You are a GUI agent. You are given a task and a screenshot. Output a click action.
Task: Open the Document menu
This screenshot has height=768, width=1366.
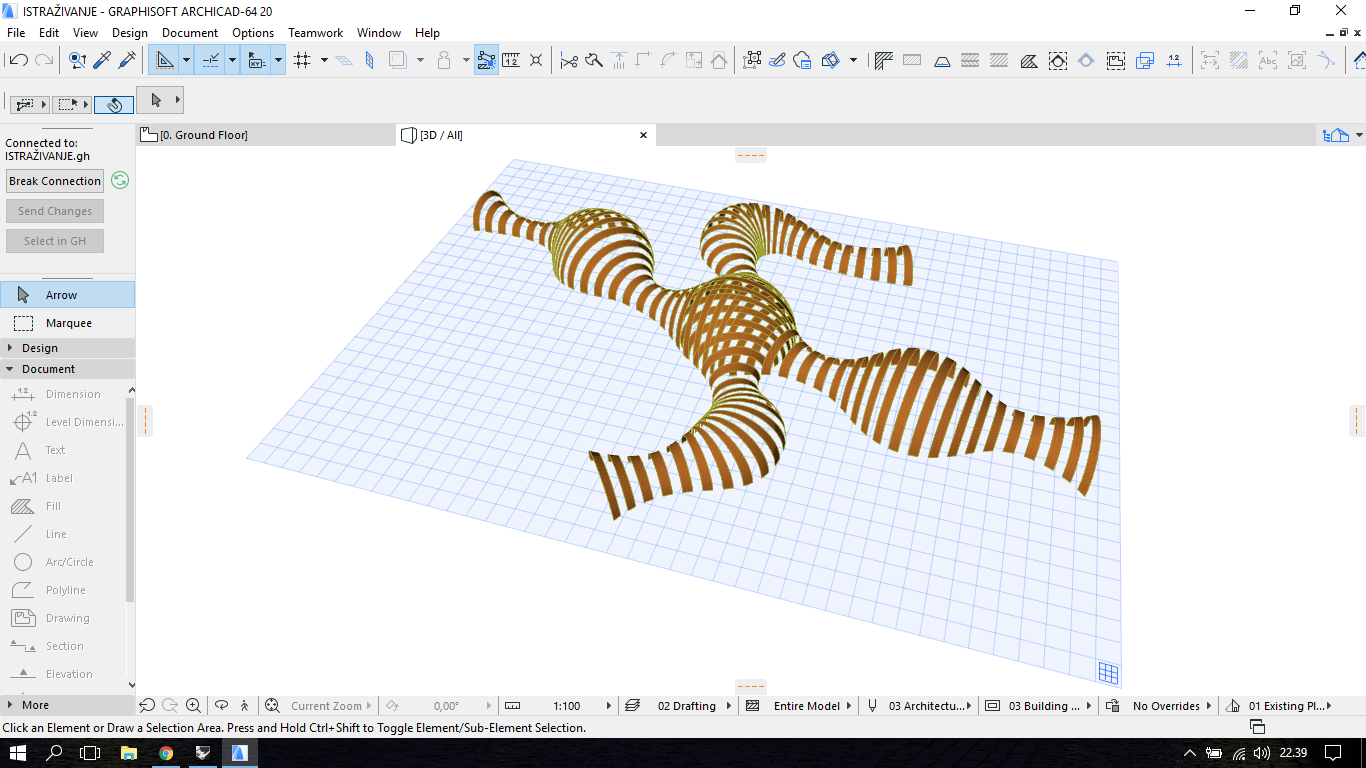tap(190, 33)
